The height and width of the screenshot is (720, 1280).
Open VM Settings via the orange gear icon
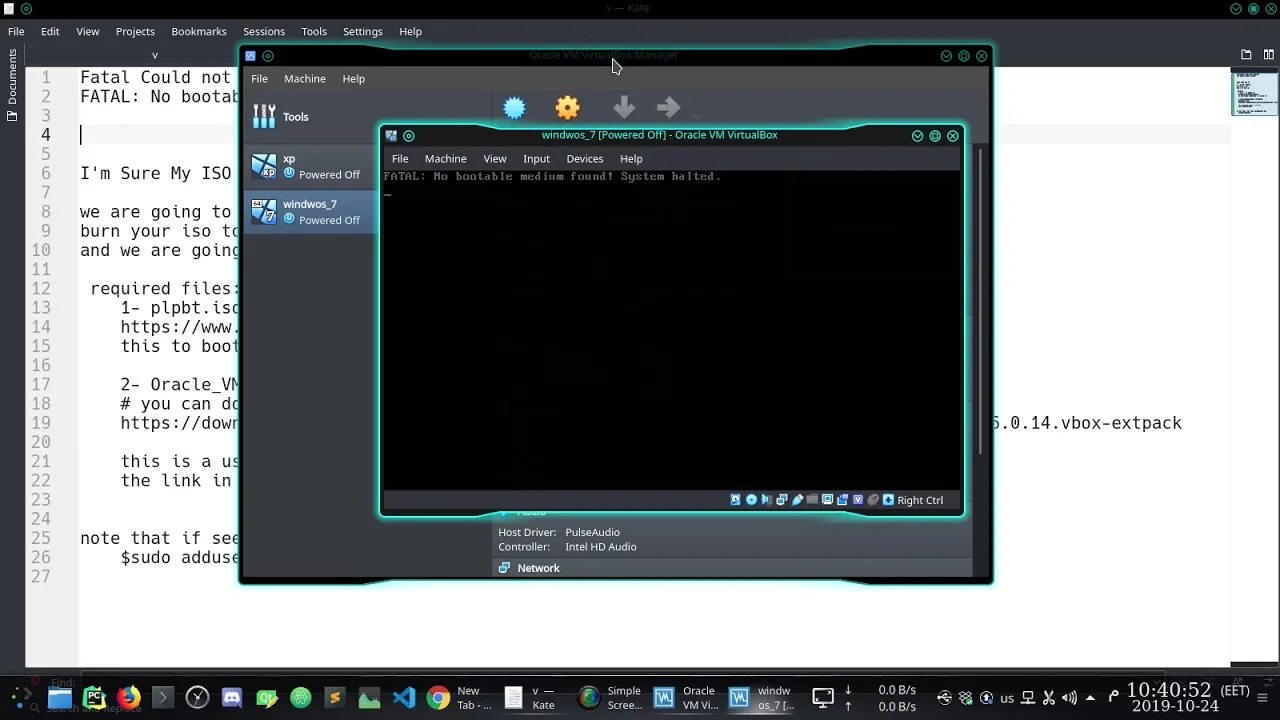[567, 108]
